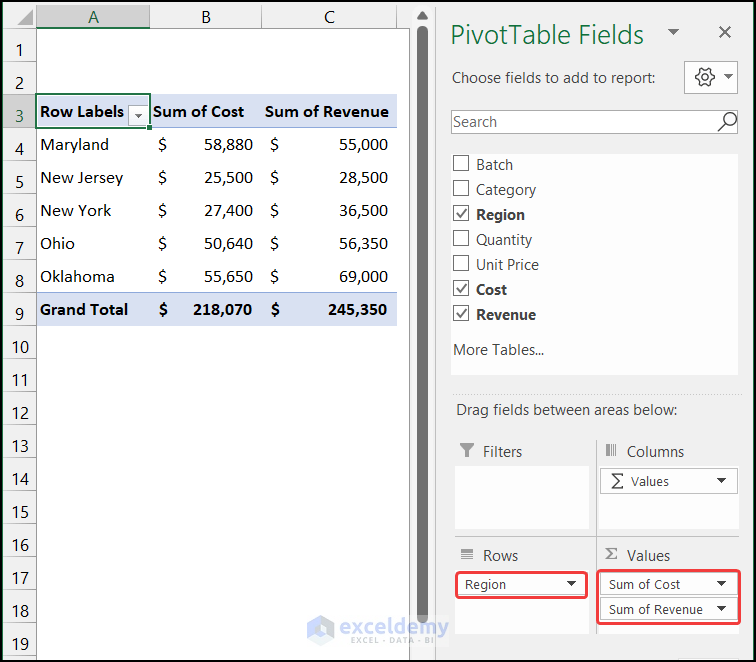The height and width of the screenshot is (662, 756).
Task: Tick the Quantity field checkbox
Action: click(461, 239)
